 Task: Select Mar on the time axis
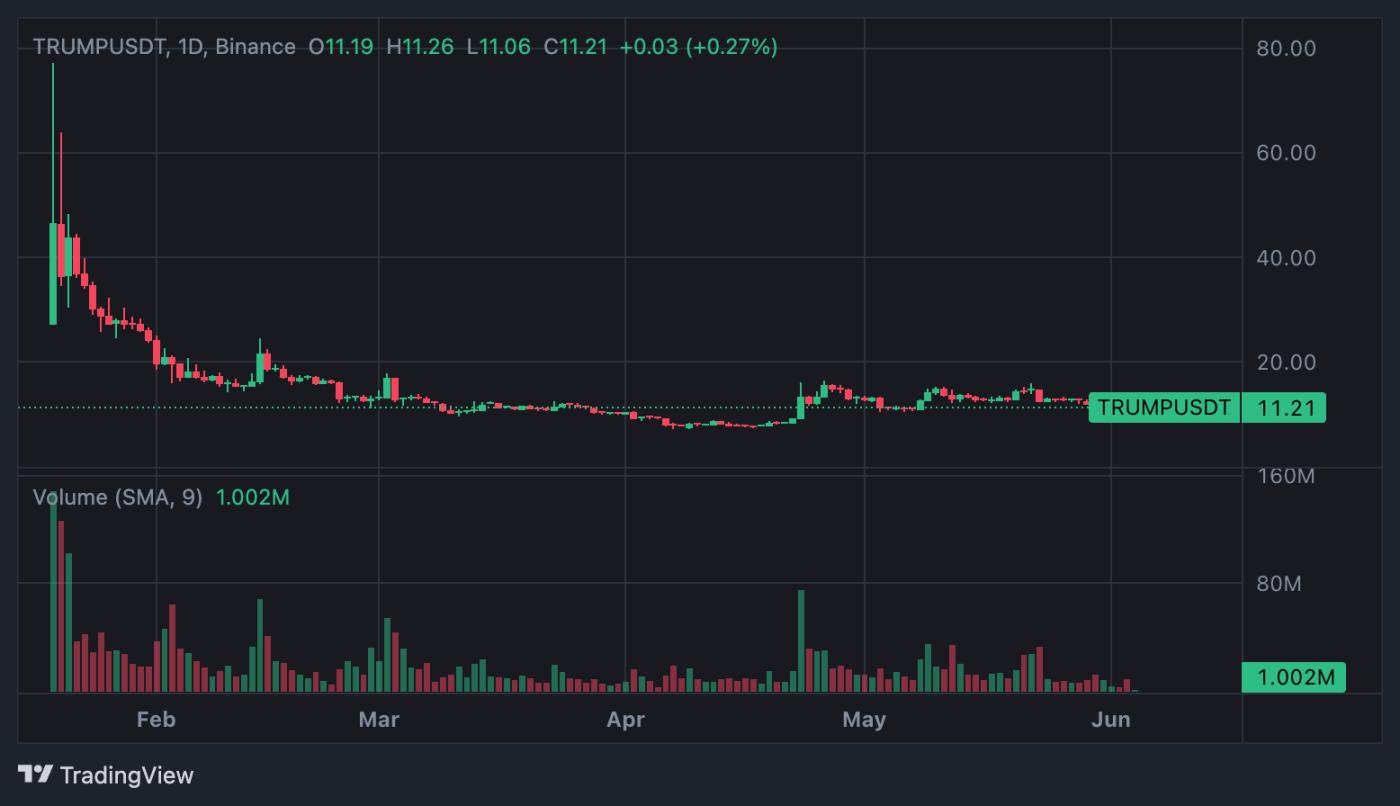point(379,719)
